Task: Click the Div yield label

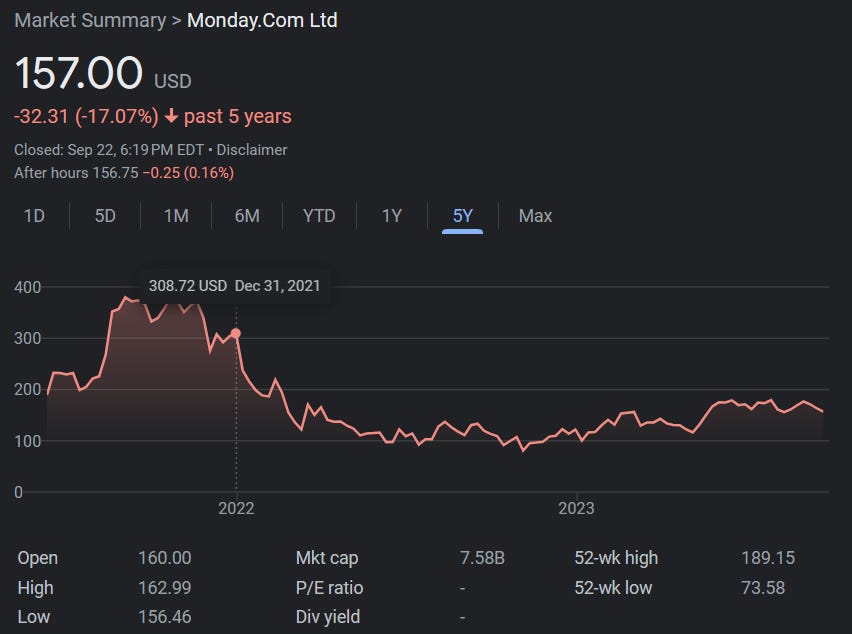Action: tap(328, 617)
